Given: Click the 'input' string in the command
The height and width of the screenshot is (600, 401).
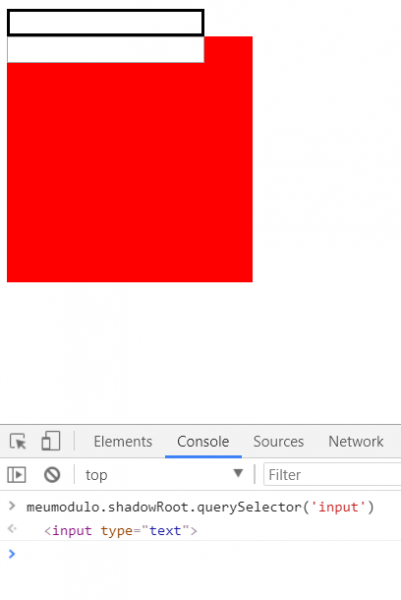Looking at the screenshot, I should tap(338, 507).
